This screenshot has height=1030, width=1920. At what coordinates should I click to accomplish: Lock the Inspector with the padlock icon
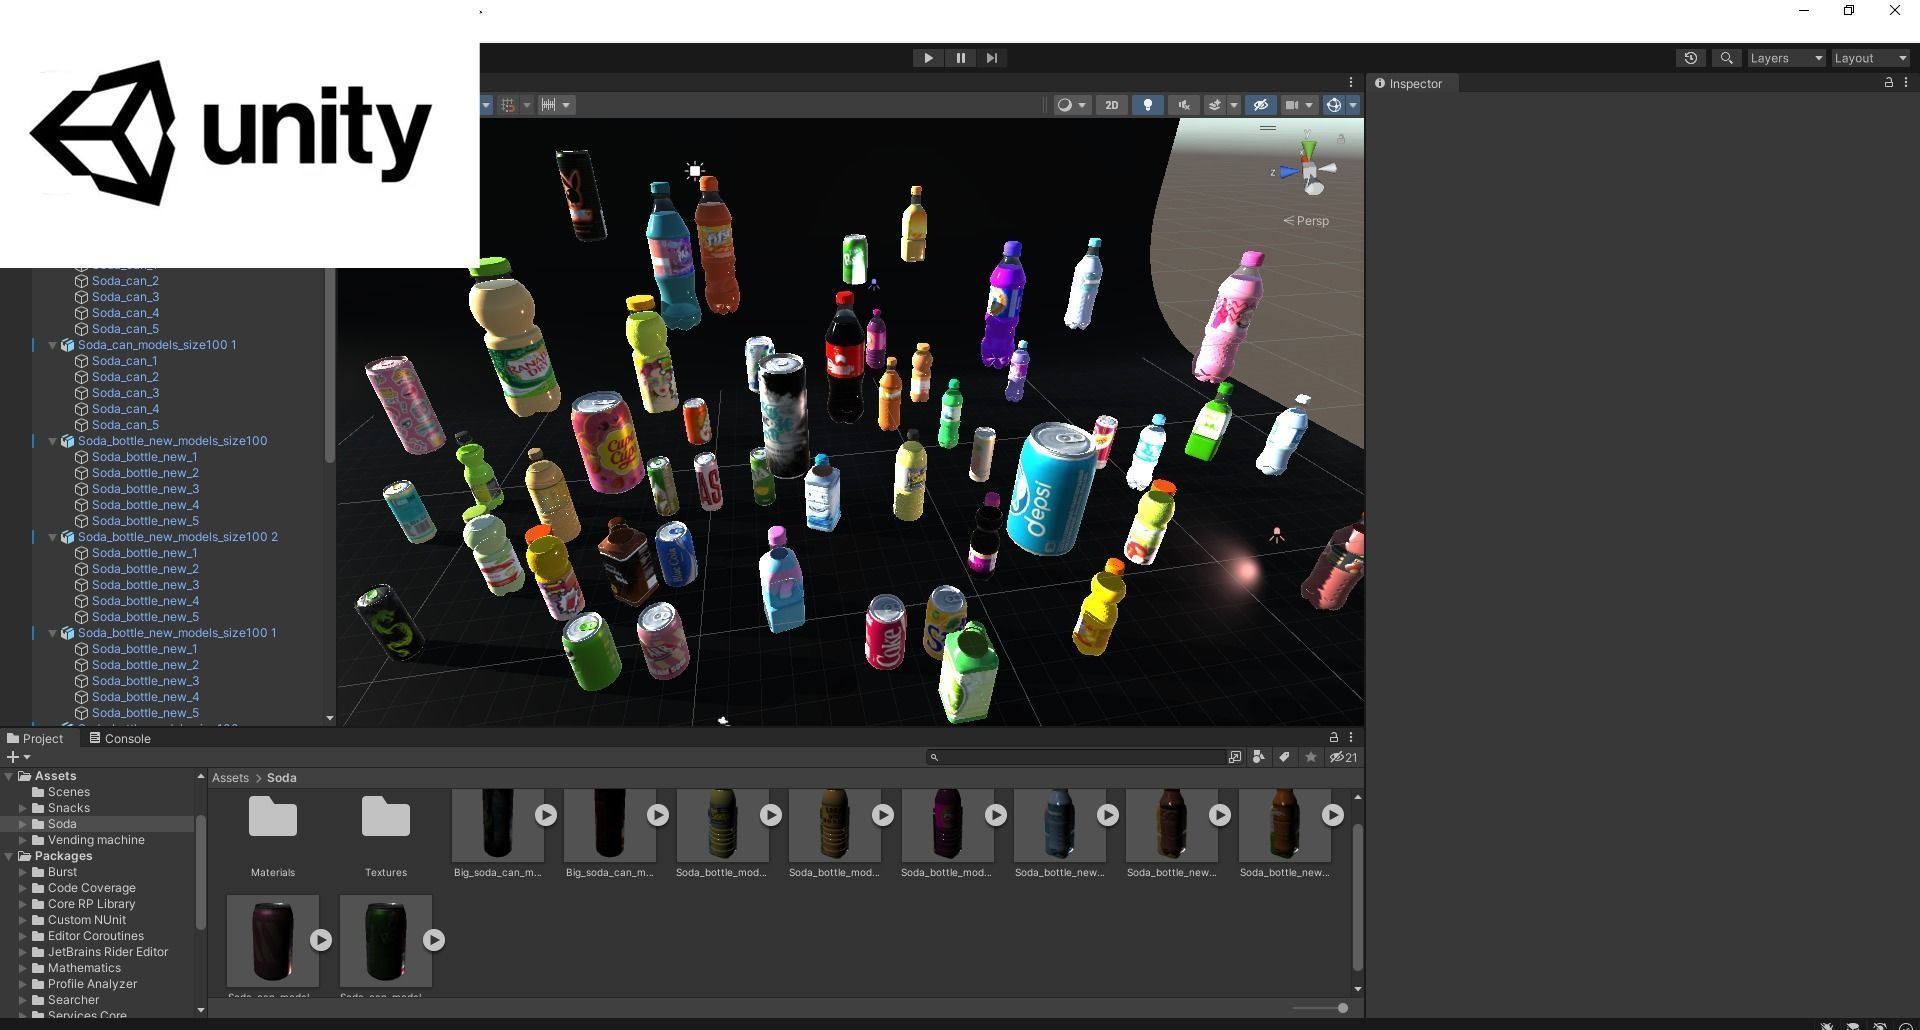pyautogui.click(x=1888, y=83)
